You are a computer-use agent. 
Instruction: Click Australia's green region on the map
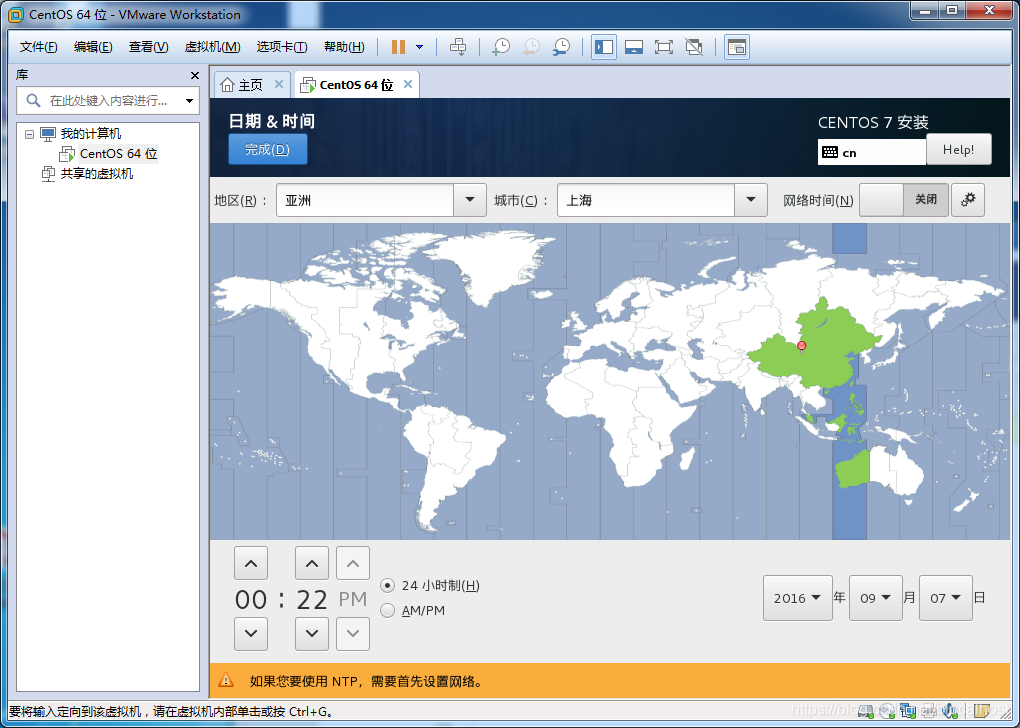852,470
